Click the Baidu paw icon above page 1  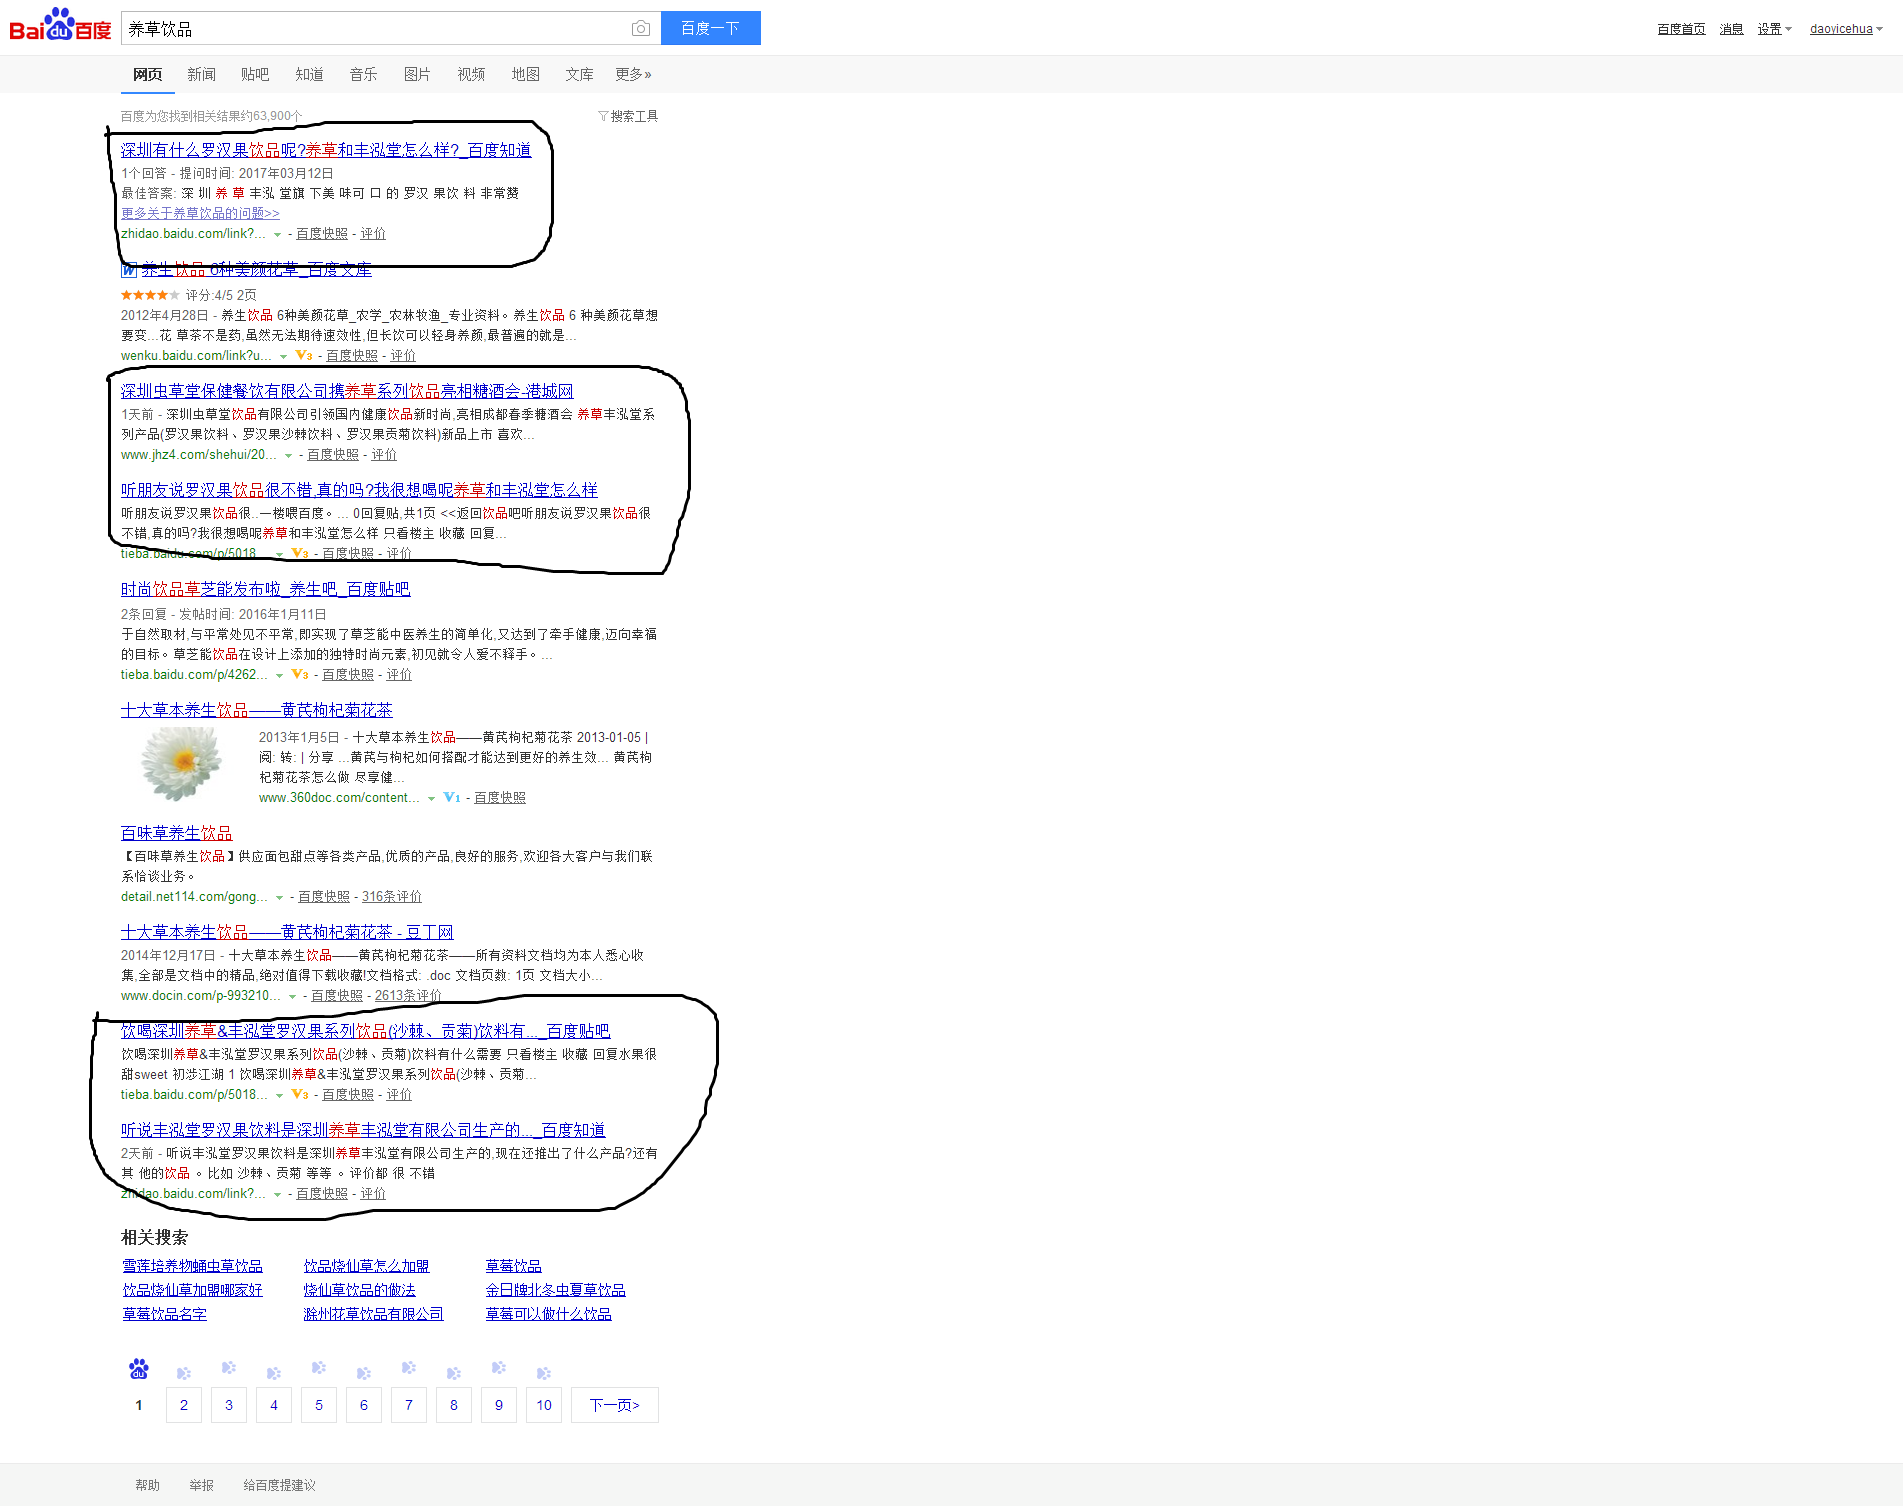139,1369
